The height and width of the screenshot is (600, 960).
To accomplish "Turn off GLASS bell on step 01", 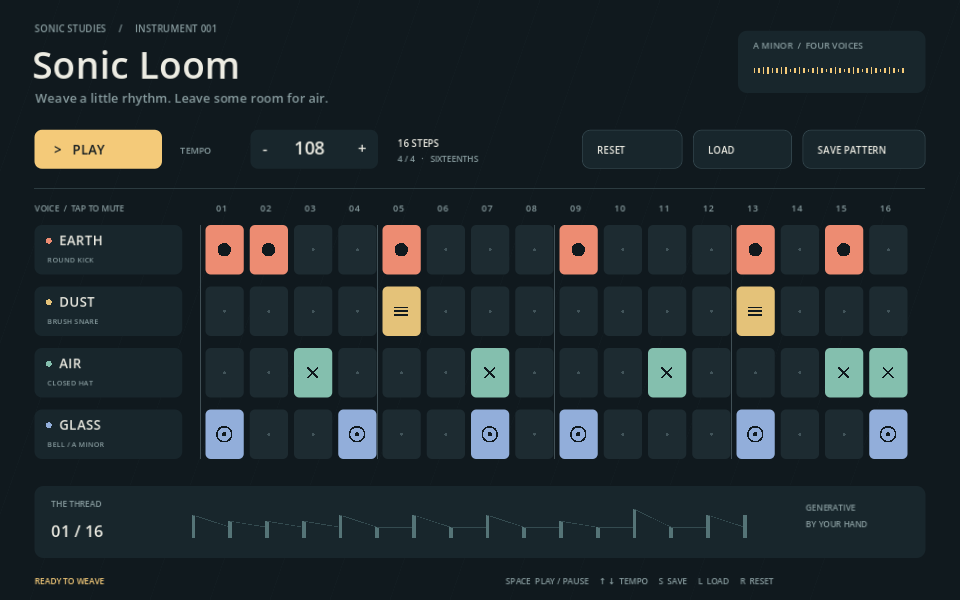I will coord(225,434).
